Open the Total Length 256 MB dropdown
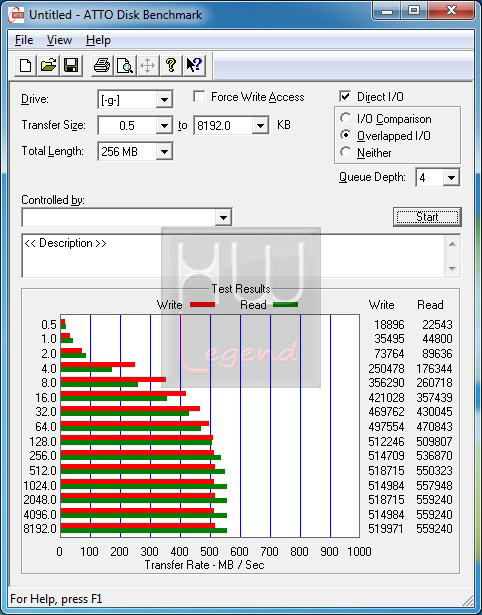 (x=164, y=151)
